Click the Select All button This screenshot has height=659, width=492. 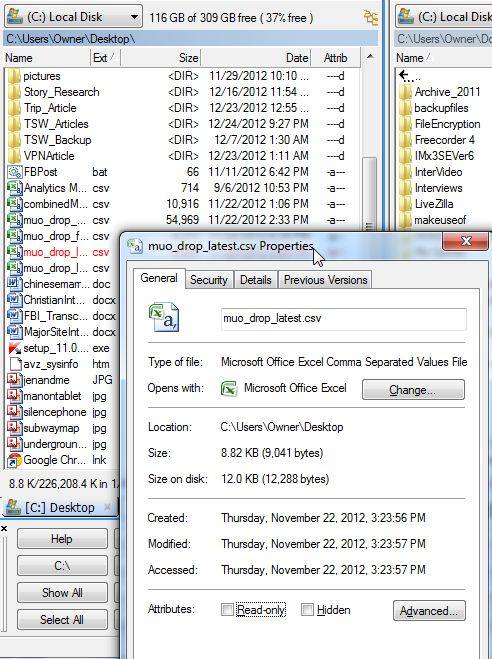(62, 619)
